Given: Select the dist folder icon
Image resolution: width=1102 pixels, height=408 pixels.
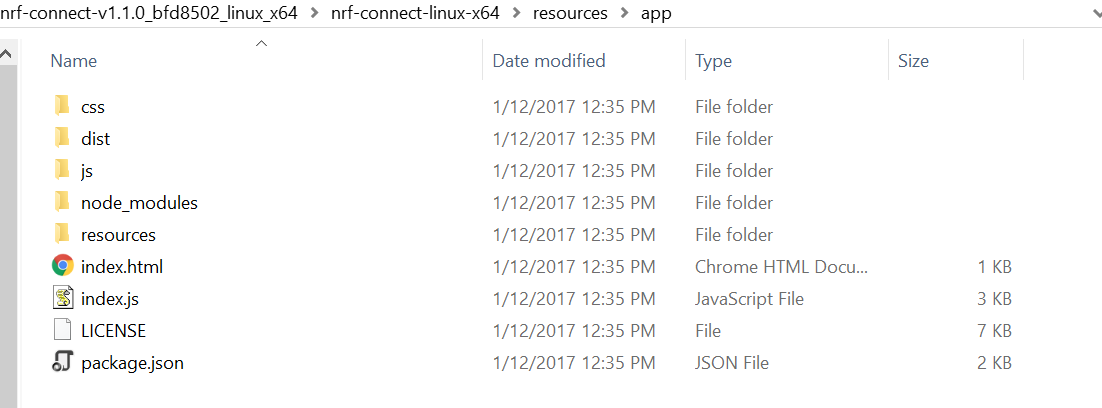Looking at the screenshot, I should click(62, 138).
